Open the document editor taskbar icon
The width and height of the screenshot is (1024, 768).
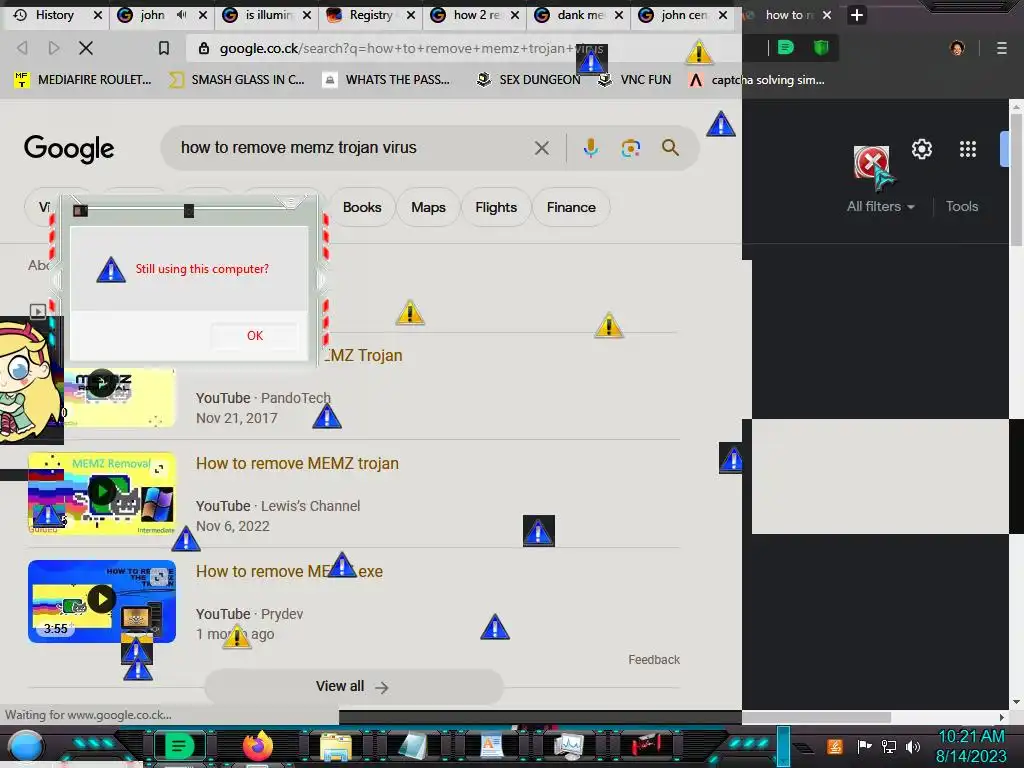pyautogui.click(x=491, y=746)
